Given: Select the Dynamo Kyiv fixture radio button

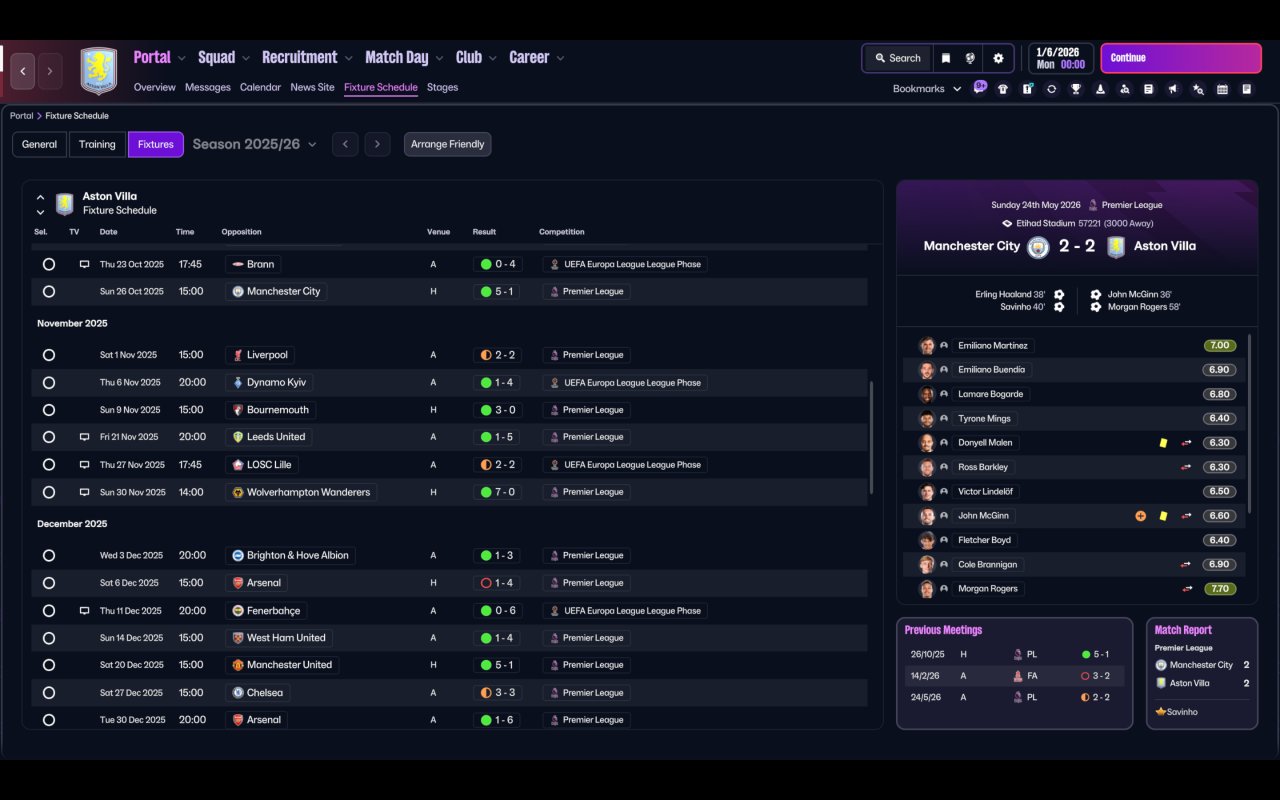Looking at the screenshot, I should pos(49,382).
